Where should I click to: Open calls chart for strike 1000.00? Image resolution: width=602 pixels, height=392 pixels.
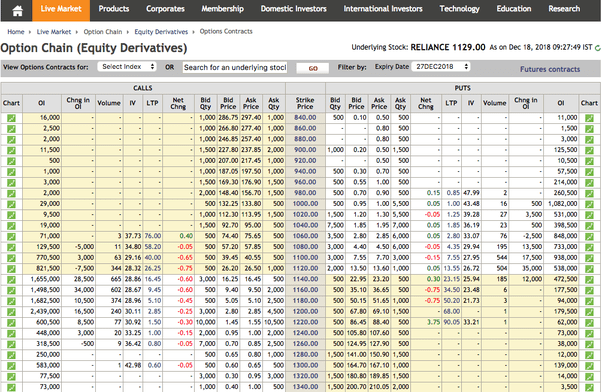click(x=11, y=204)
